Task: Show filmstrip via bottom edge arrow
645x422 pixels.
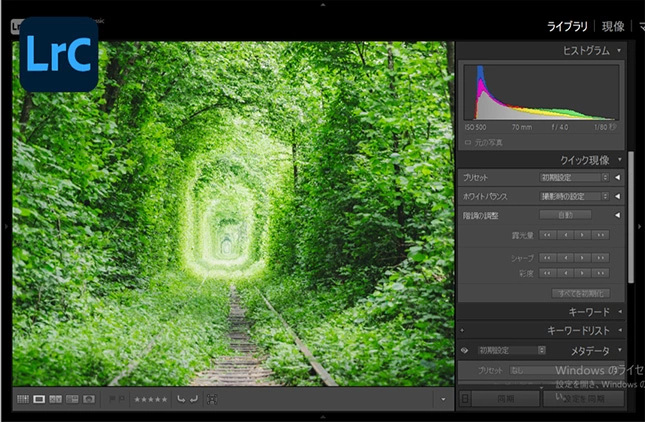Action: click(x=323, y=417)
